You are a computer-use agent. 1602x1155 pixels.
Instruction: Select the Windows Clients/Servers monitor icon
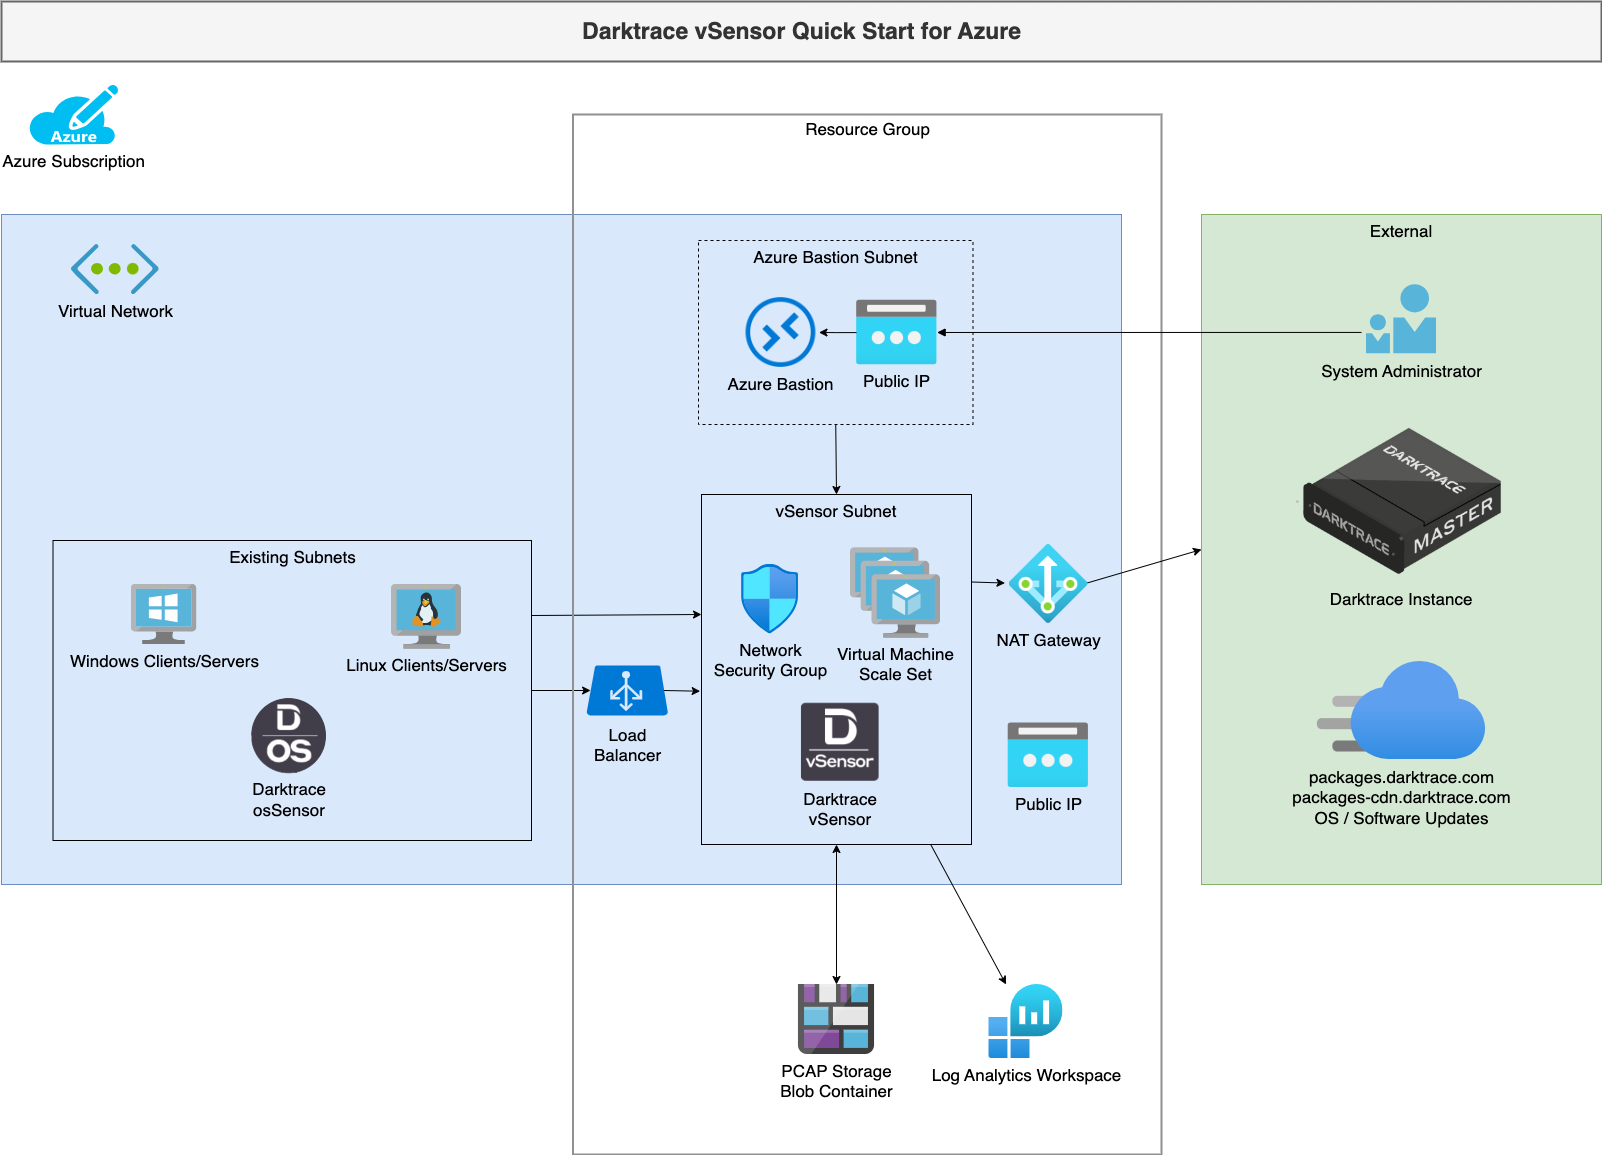point(164,614)
